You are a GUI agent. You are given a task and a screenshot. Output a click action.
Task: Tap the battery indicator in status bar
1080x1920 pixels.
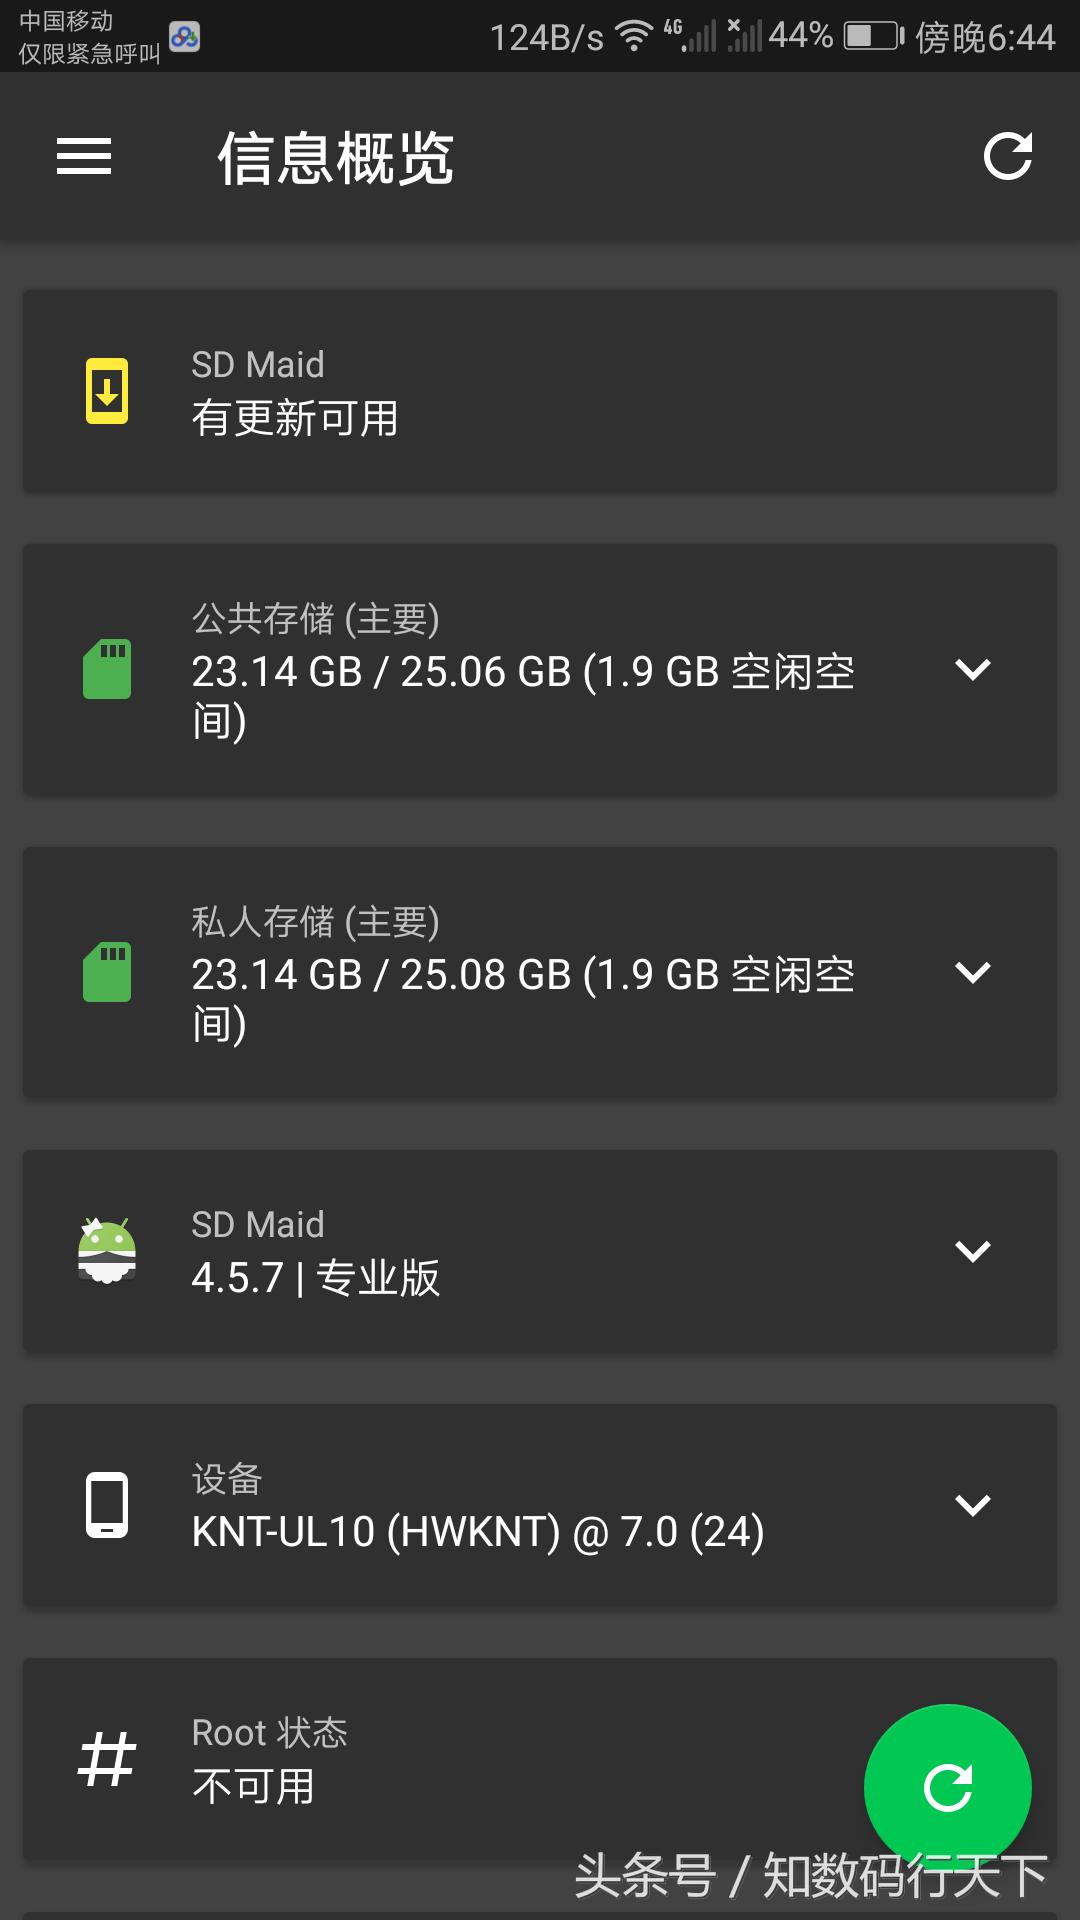pyautogui.click(x=872, y=37)
